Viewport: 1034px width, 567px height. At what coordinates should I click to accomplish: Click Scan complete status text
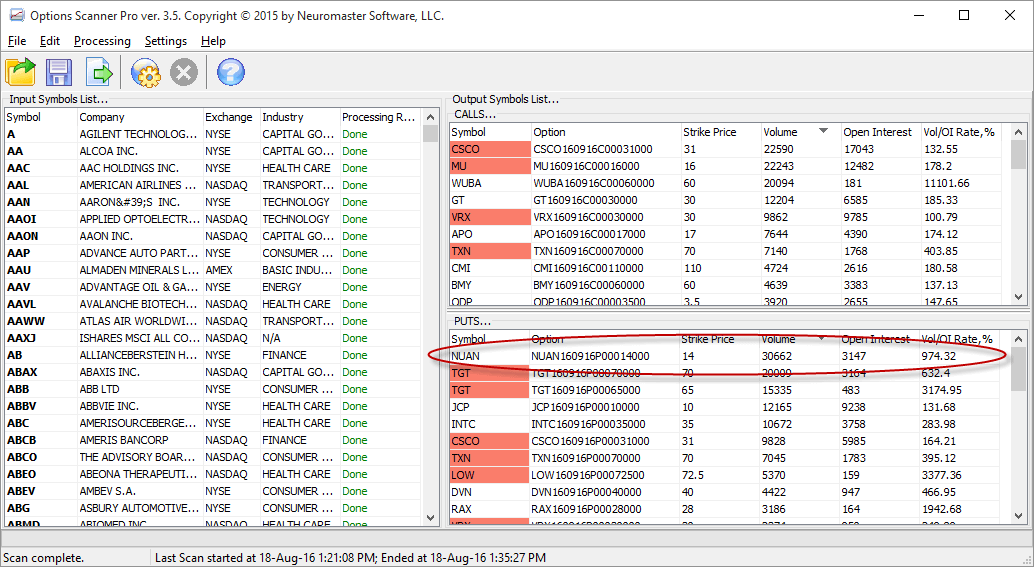44,558
